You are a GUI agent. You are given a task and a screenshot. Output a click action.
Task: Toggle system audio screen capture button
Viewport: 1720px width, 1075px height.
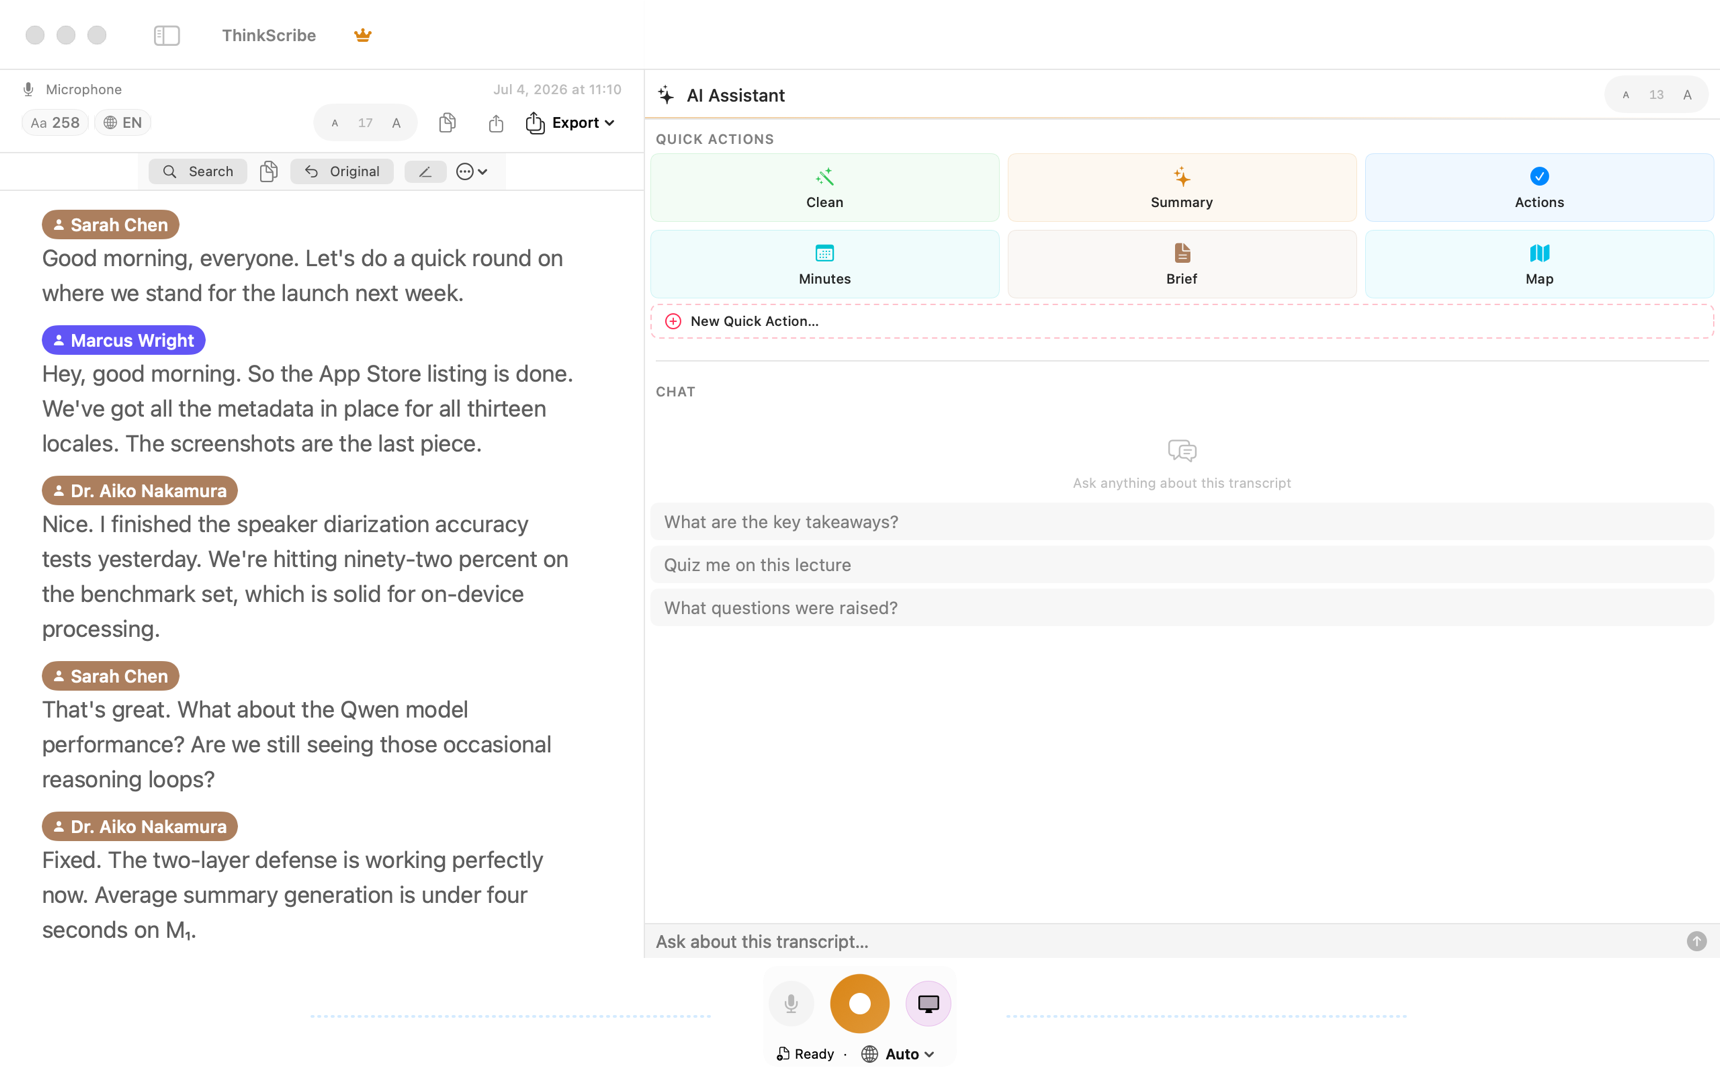click(x=929, y=1004)
